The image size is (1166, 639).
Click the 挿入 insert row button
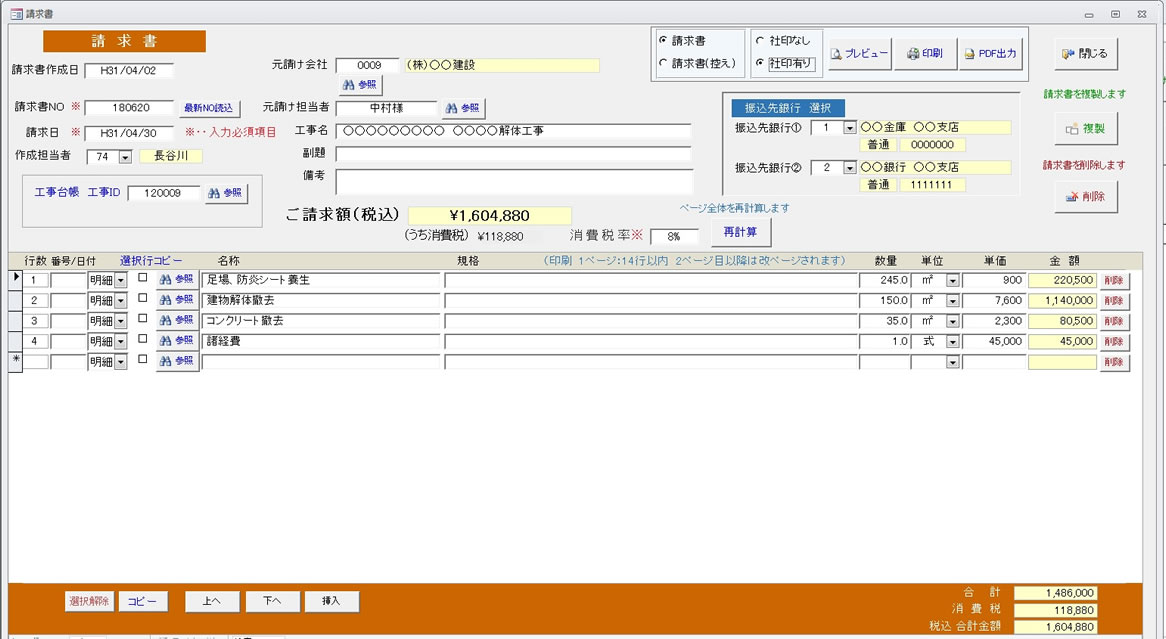point(330,601)
